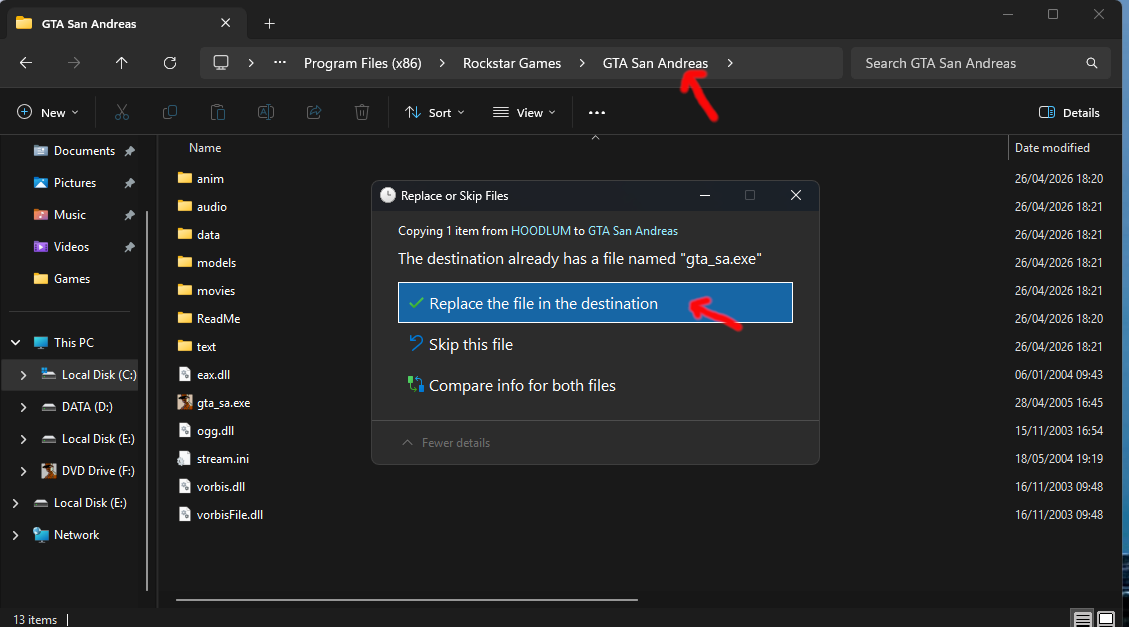Screen dimensions: 1129x627
Task: Expand DATA (D:) in the sidebar
Action: pos(23,407)
